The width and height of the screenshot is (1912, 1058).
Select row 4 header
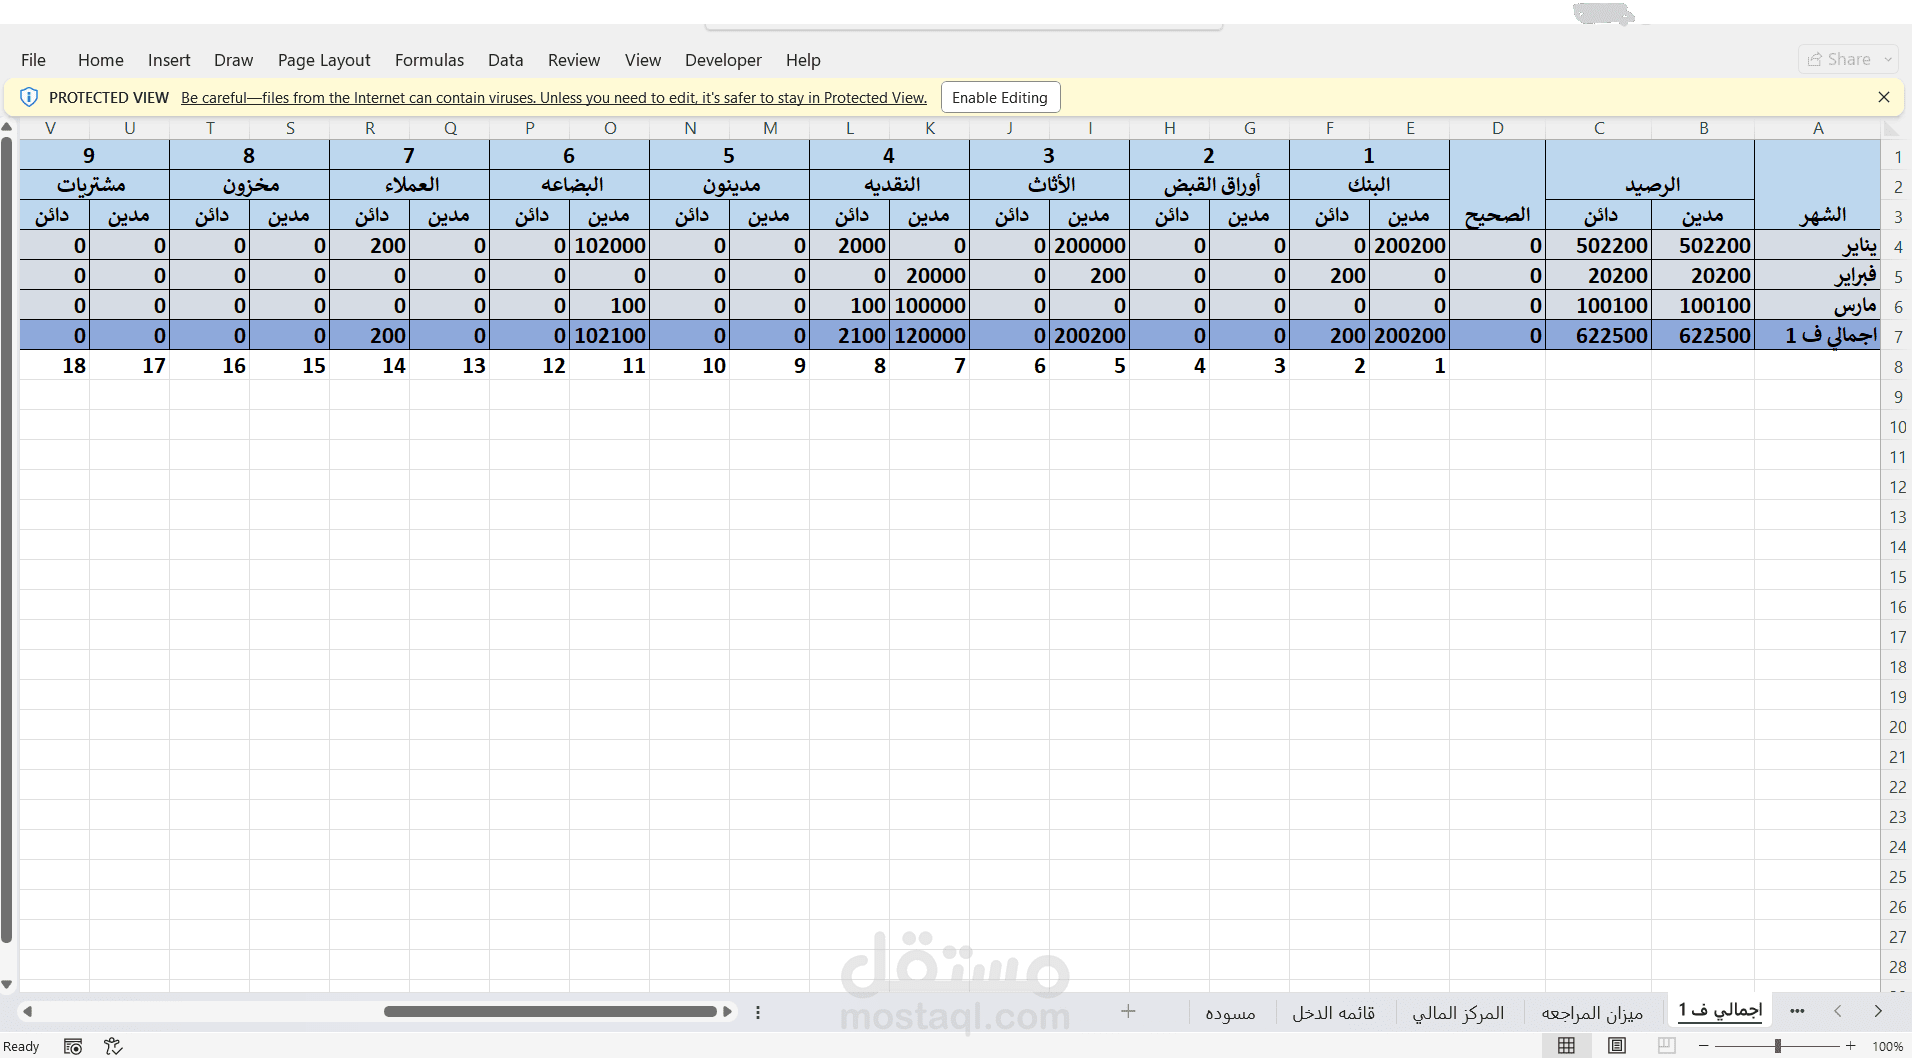pyautogui.click(x=1898, y=247)
